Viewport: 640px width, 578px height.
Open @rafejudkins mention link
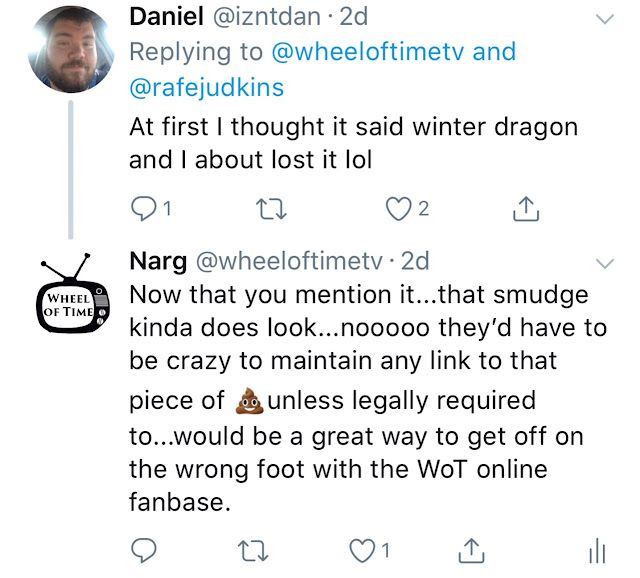pyautogui.click(x=206, y=88)
